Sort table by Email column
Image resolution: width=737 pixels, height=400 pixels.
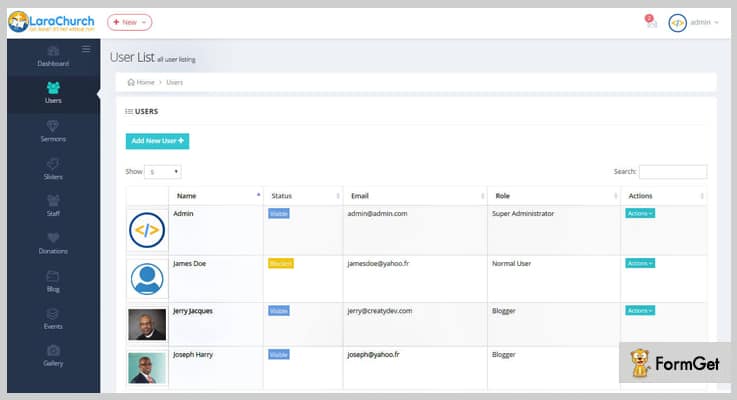coord(415,196)
